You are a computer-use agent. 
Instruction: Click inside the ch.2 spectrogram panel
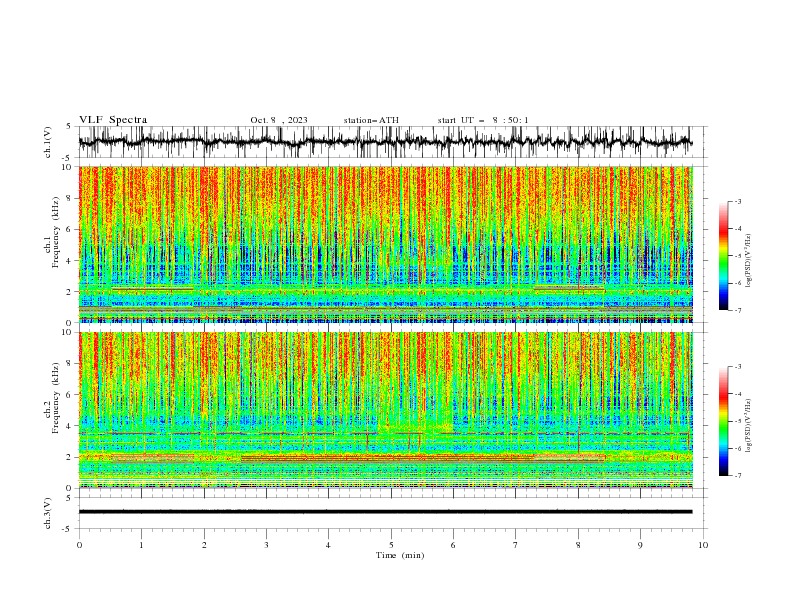pyautogui.click(x=385, y=410)
